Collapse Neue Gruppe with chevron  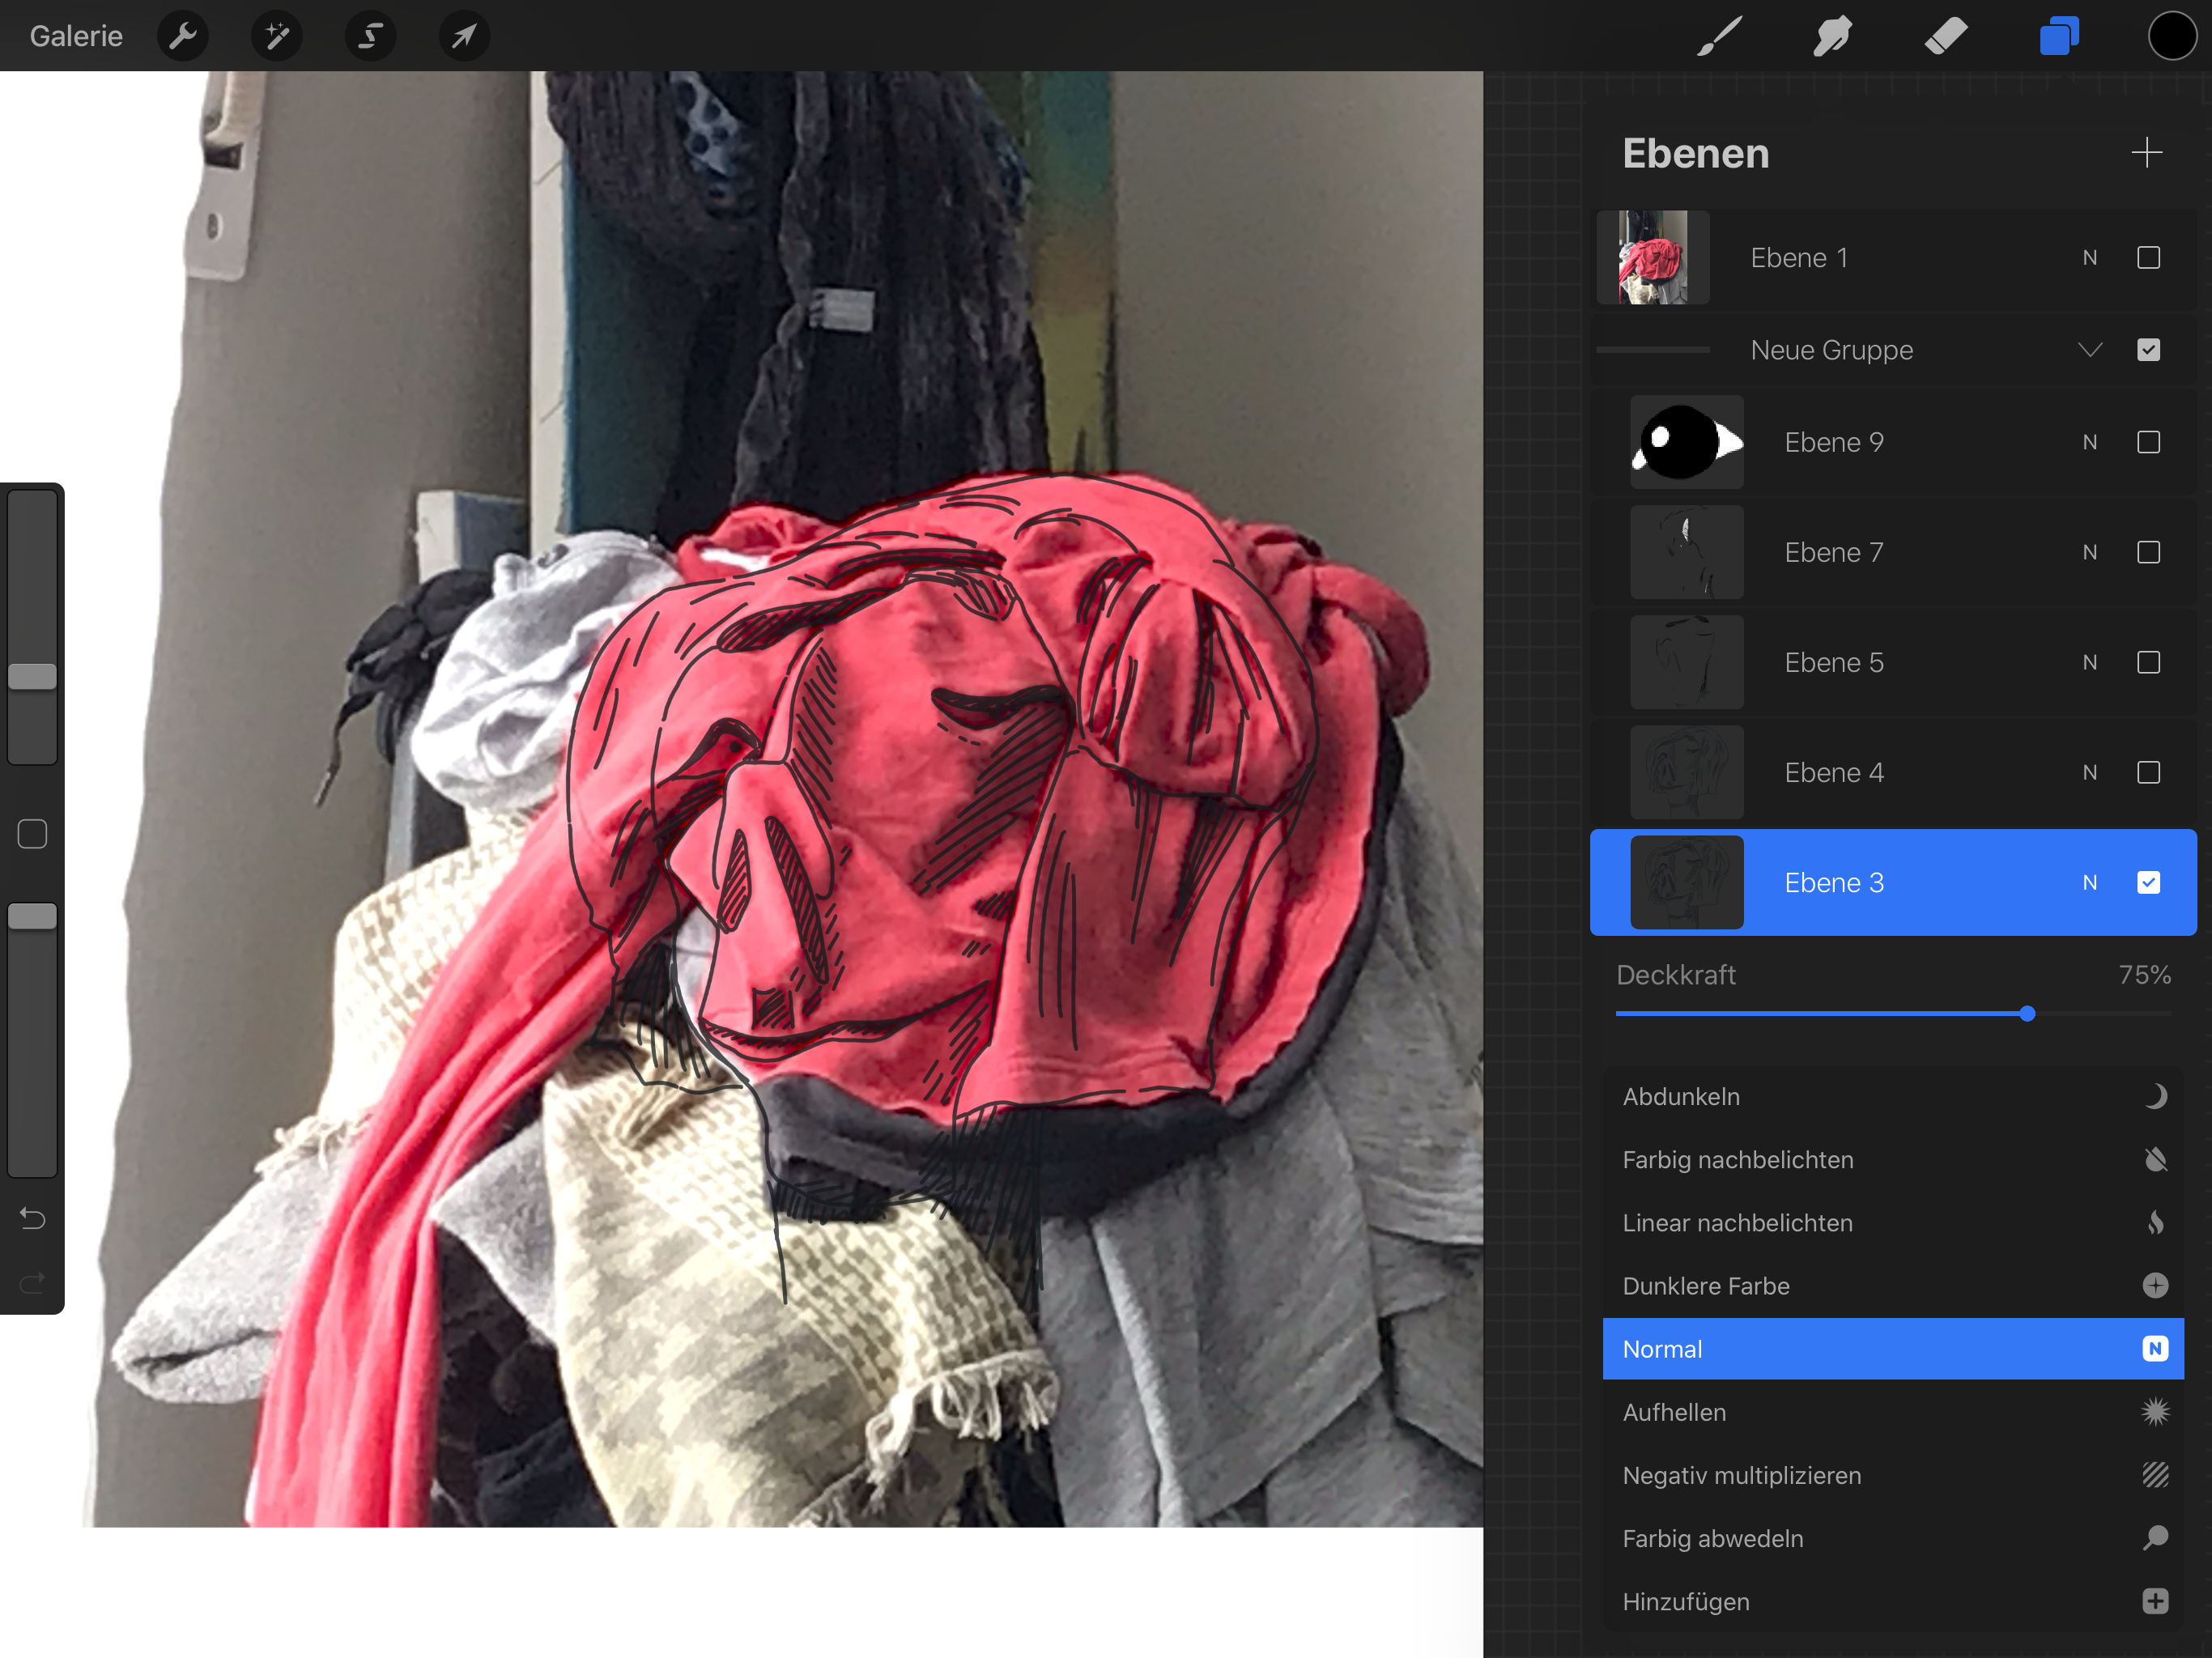[x=2090, y=350]
